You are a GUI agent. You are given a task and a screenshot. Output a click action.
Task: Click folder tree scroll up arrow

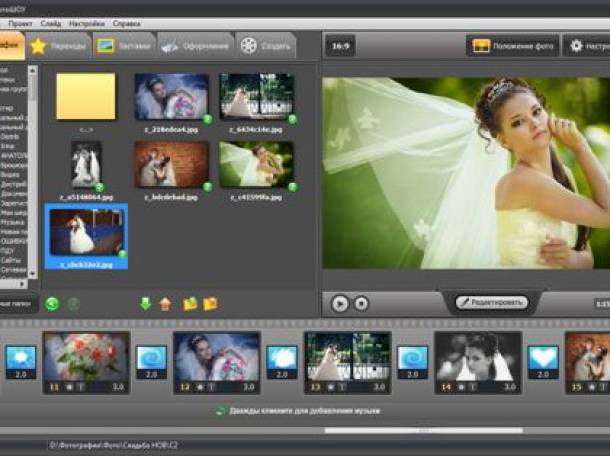[x=33, y=70]
